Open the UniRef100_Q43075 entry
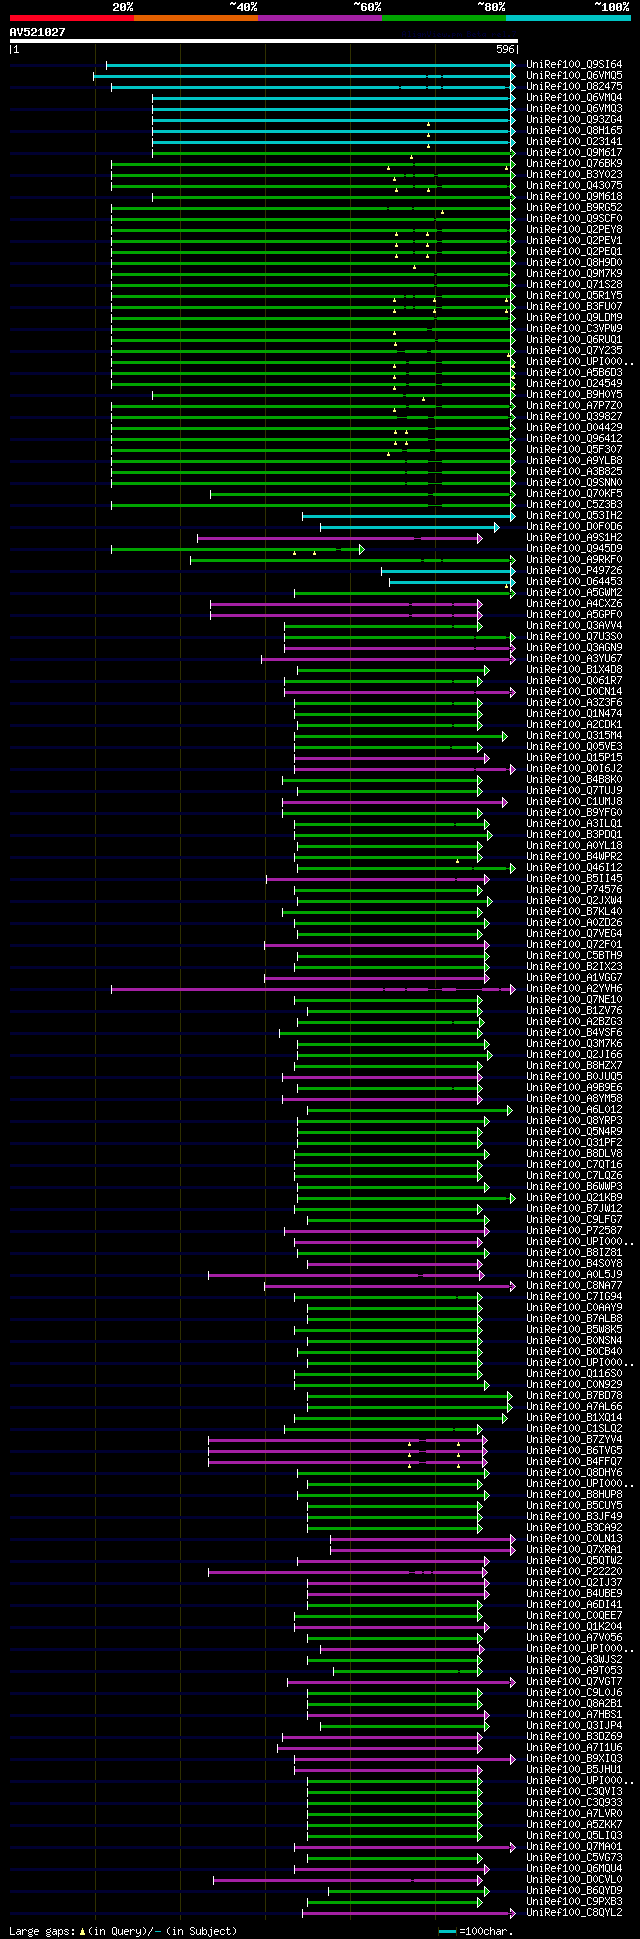 click(x=574, y=186)
